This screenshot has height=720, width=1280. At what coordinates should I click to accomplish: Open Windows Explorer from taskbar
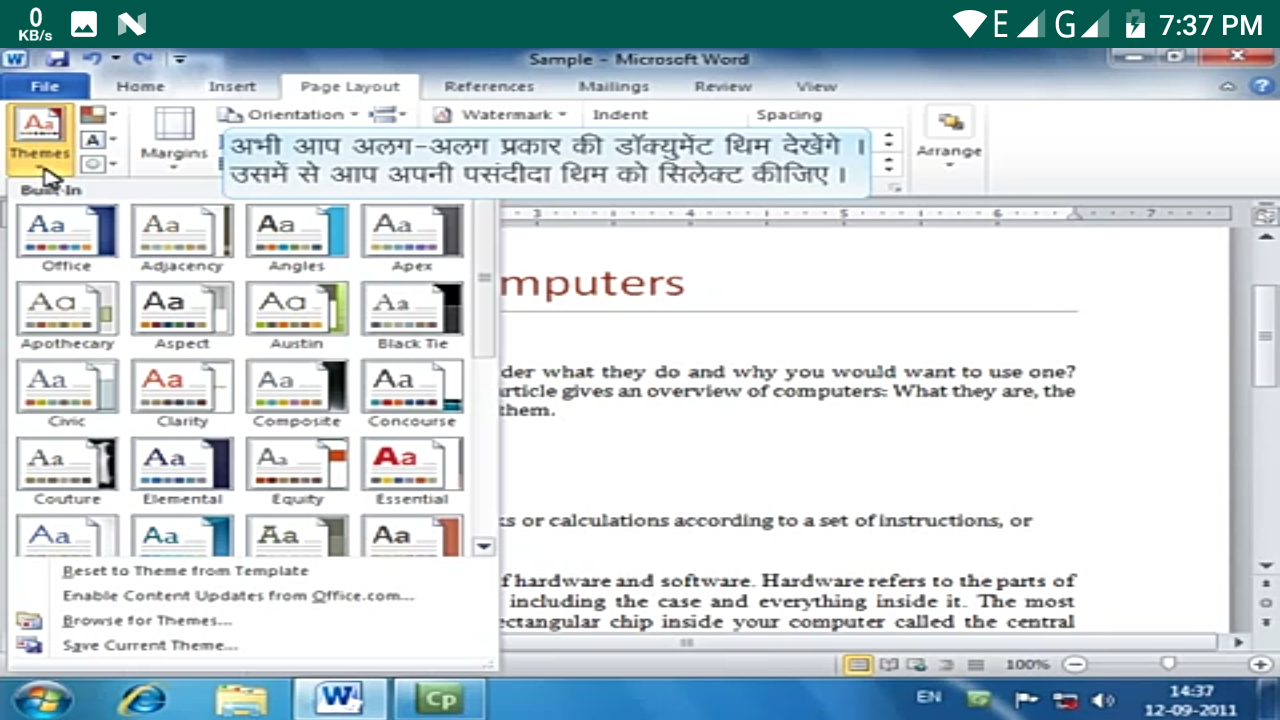click(x=241, y=698)
